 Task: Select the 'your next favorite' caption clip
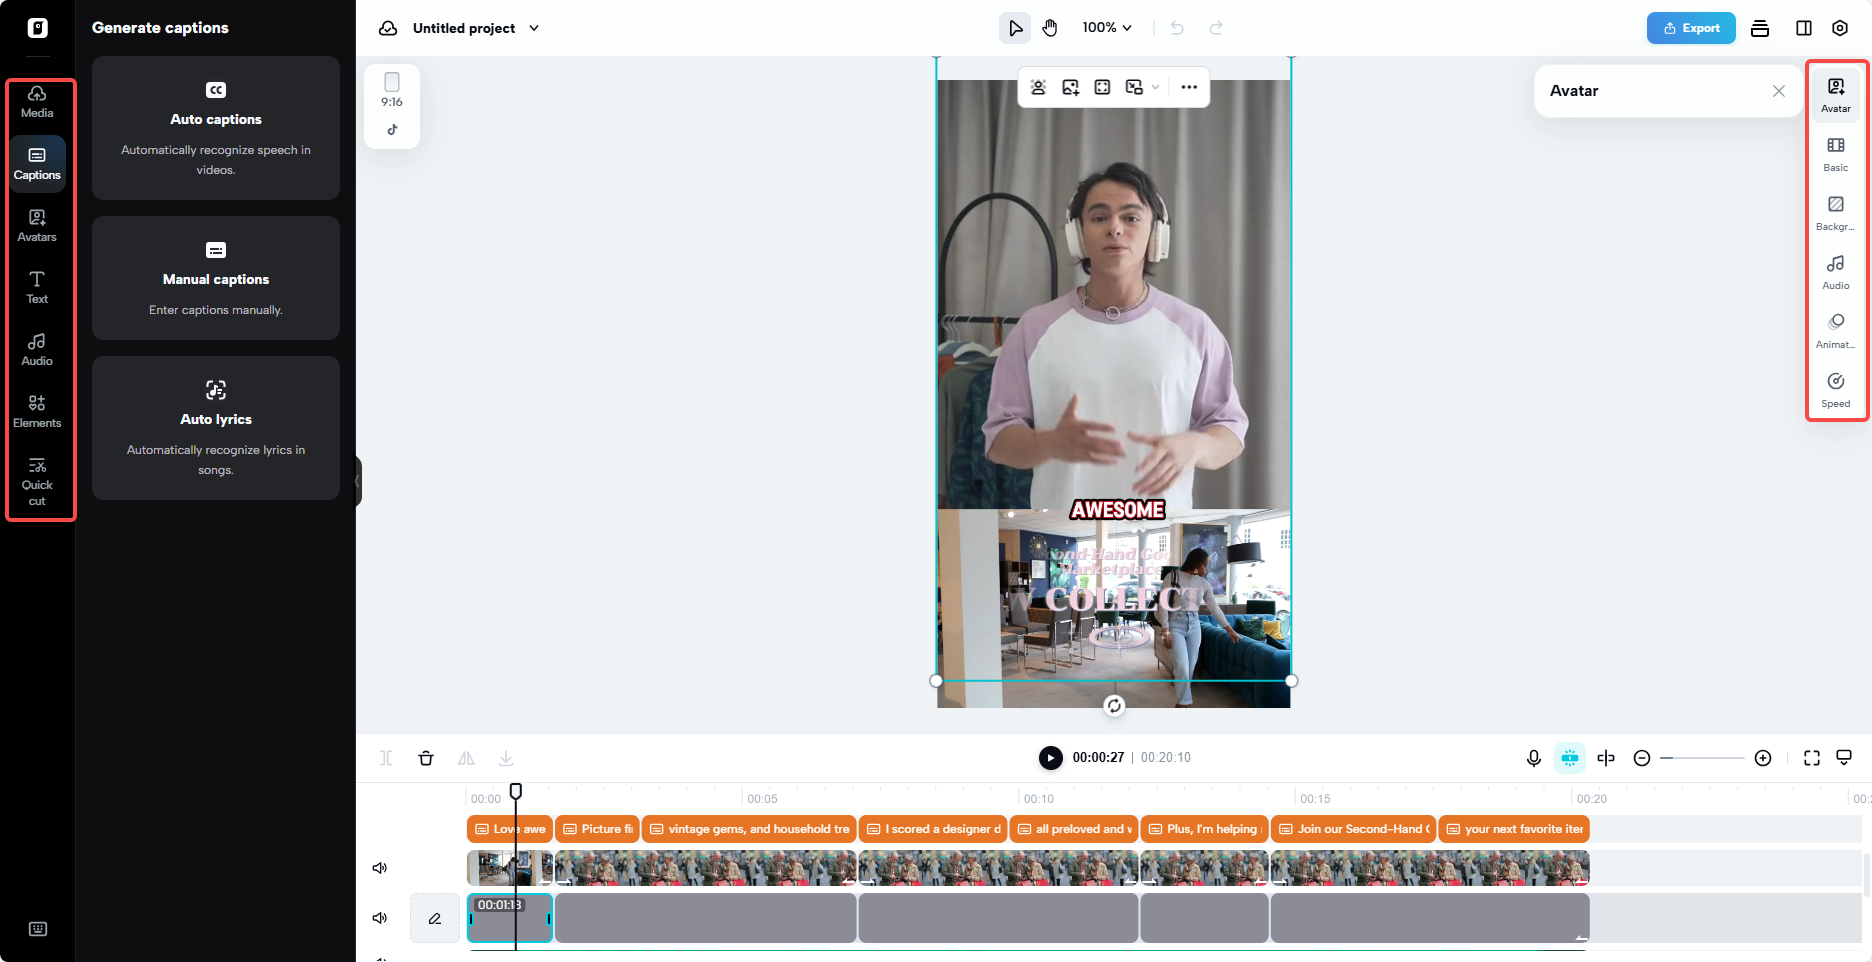(x=1514, y=829)
